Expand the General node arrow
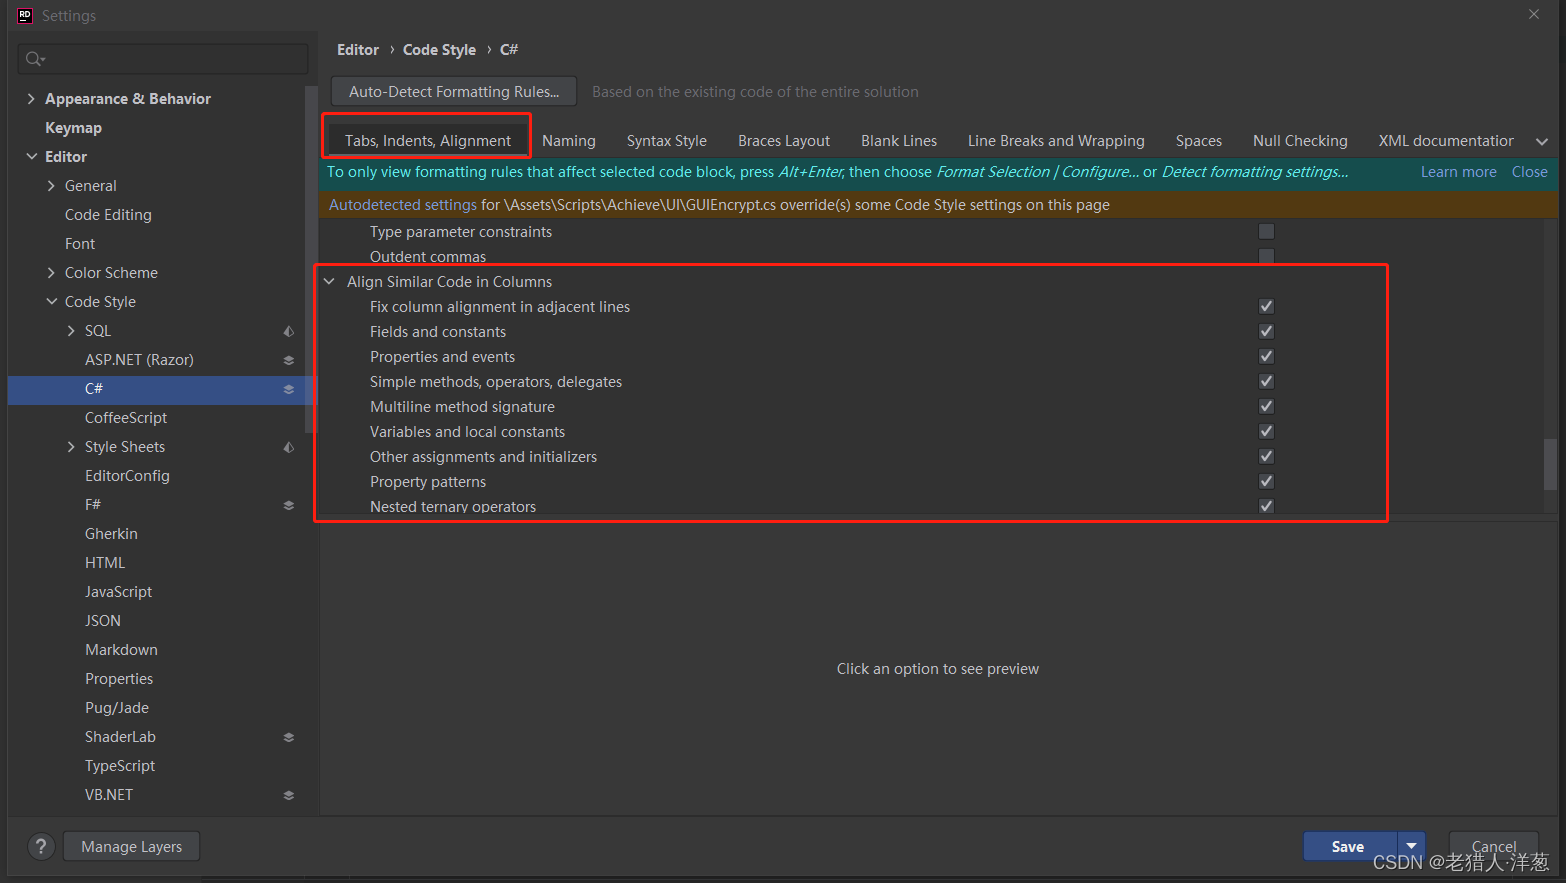Screen dimensions: 1566x883 tap(51, 186)
